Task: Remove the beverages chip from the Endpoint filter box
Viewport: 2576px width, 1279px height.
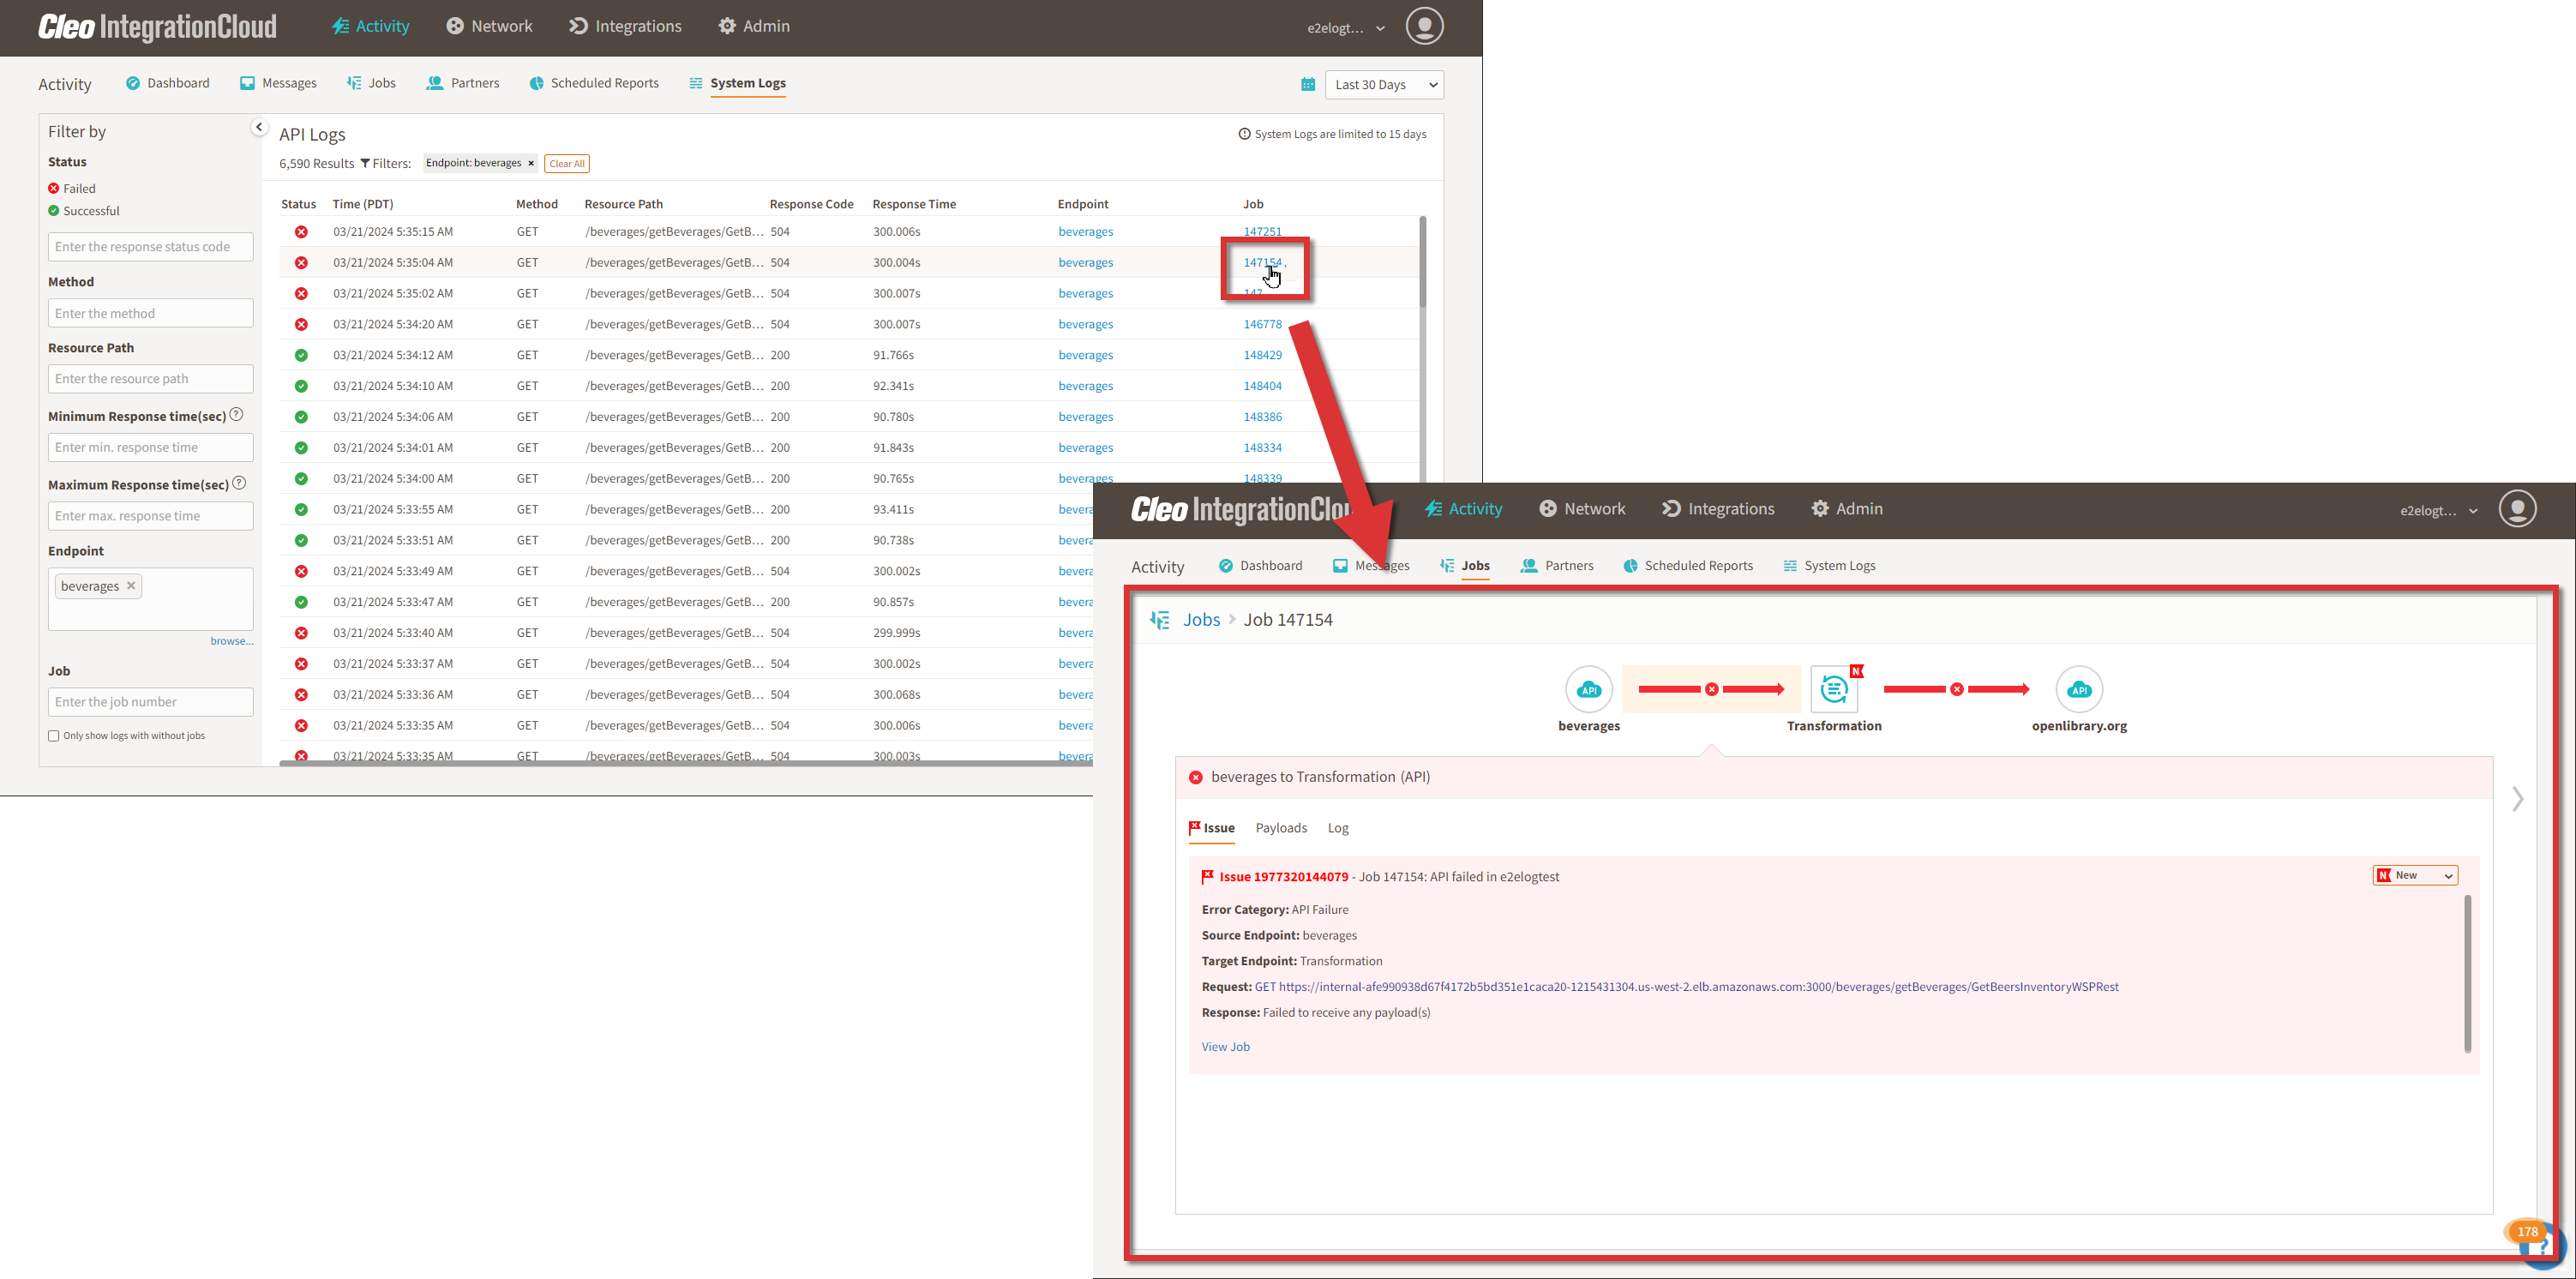Action: [131, 586]
